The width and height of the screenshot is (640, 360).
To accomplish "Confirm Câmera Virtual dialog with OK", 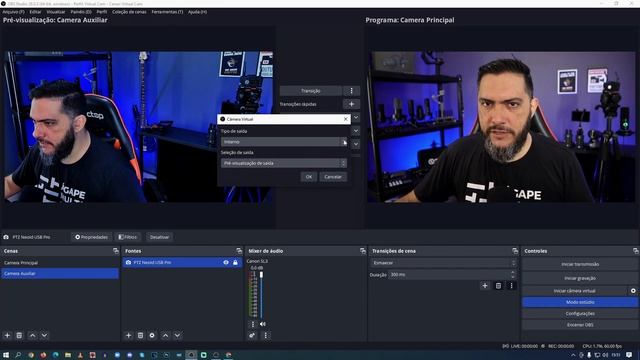I will [x=309, y=177].
